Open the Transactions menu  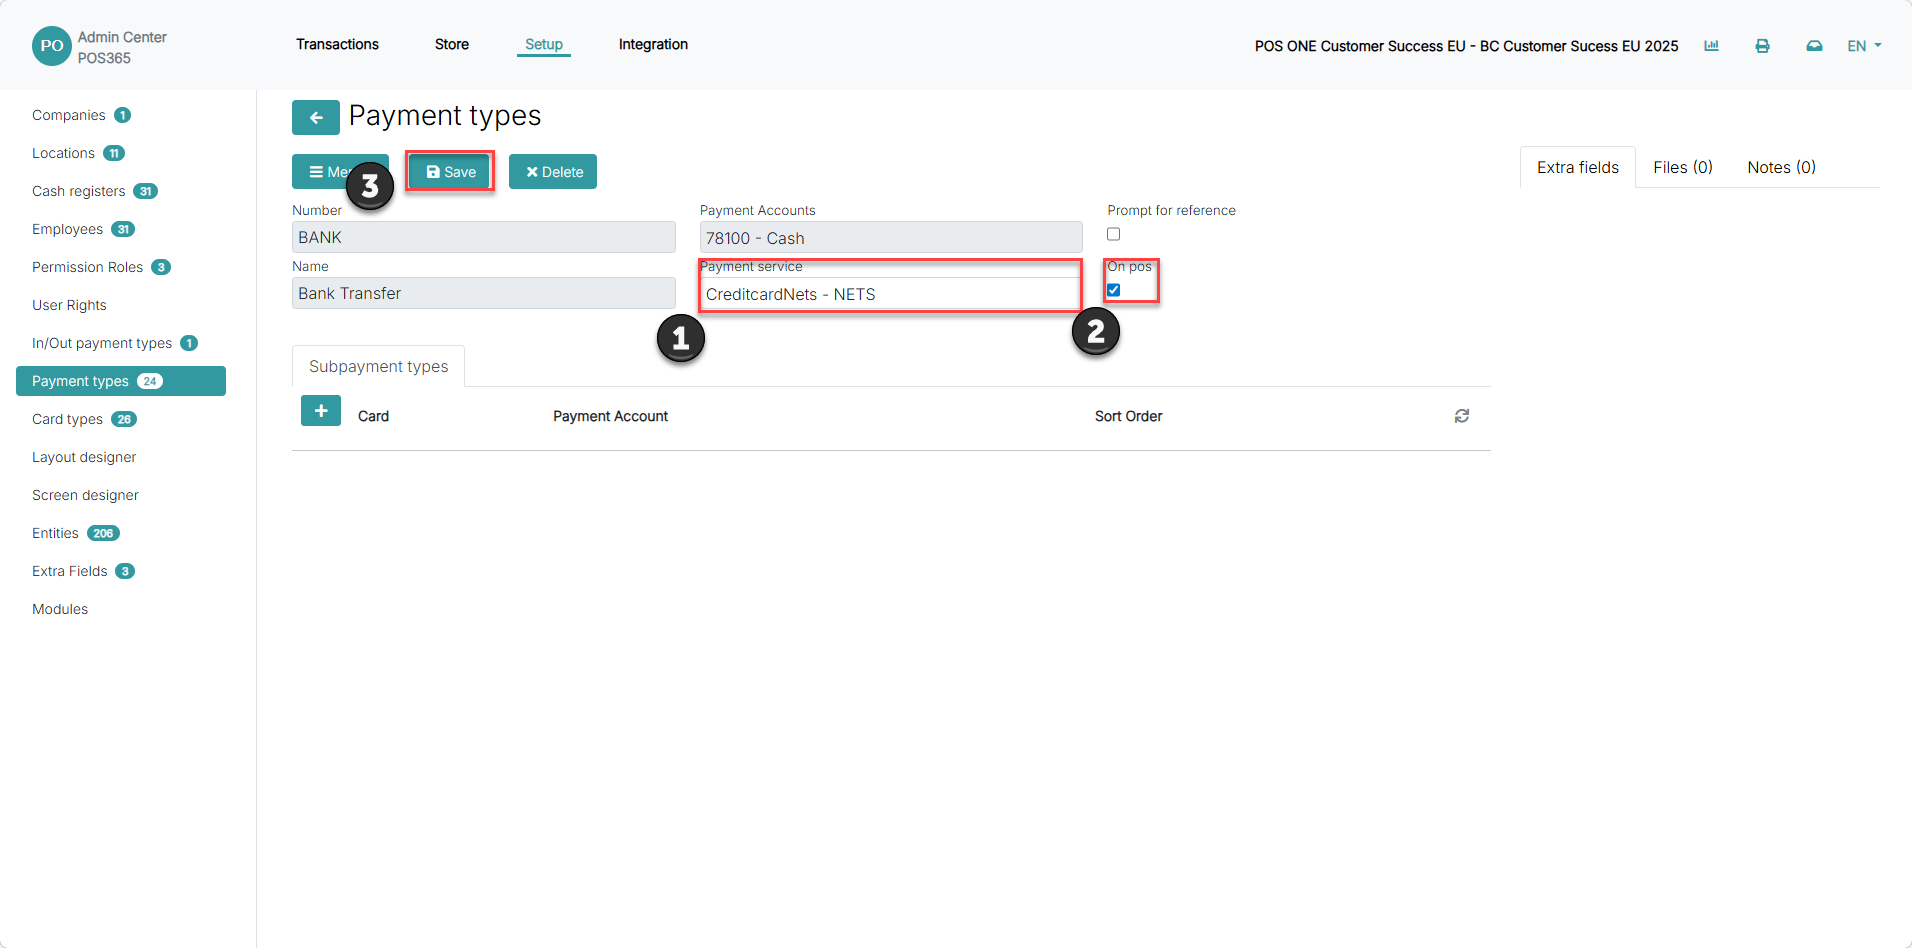(x=337, y=44)
